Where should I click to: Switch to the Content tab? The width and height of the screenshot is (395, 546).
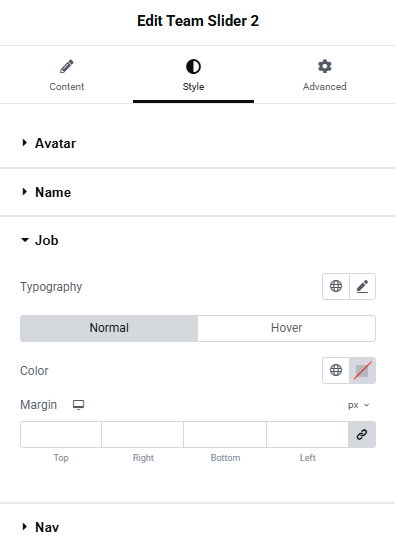[67, 75]
